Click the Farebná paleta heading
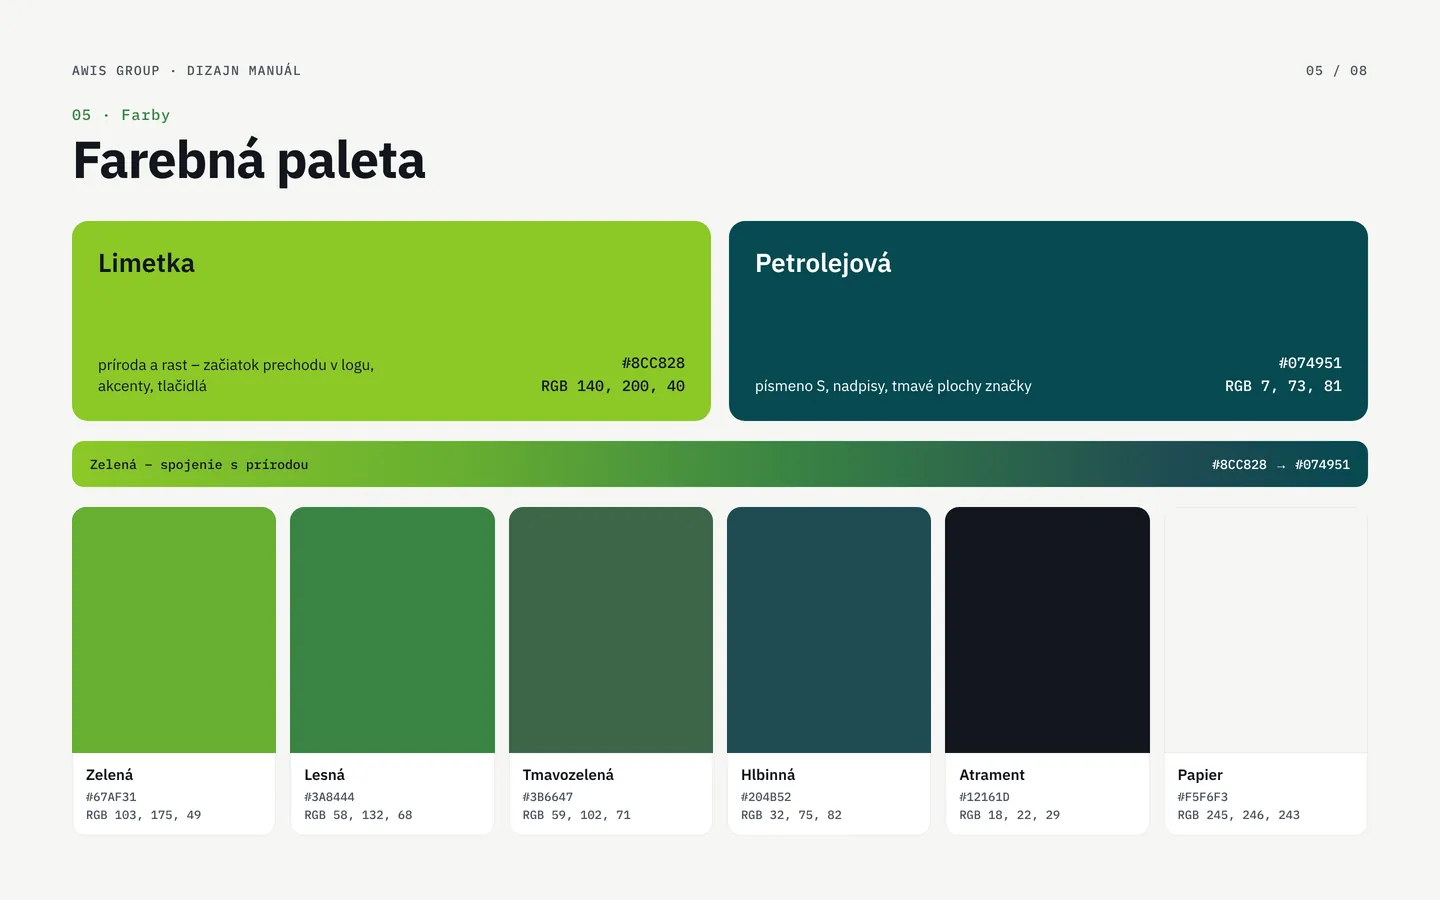 (x=249, y=160)
